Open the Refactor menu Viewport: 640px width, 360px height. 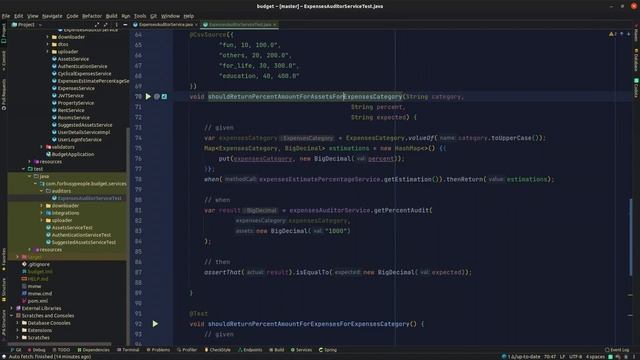92,16
